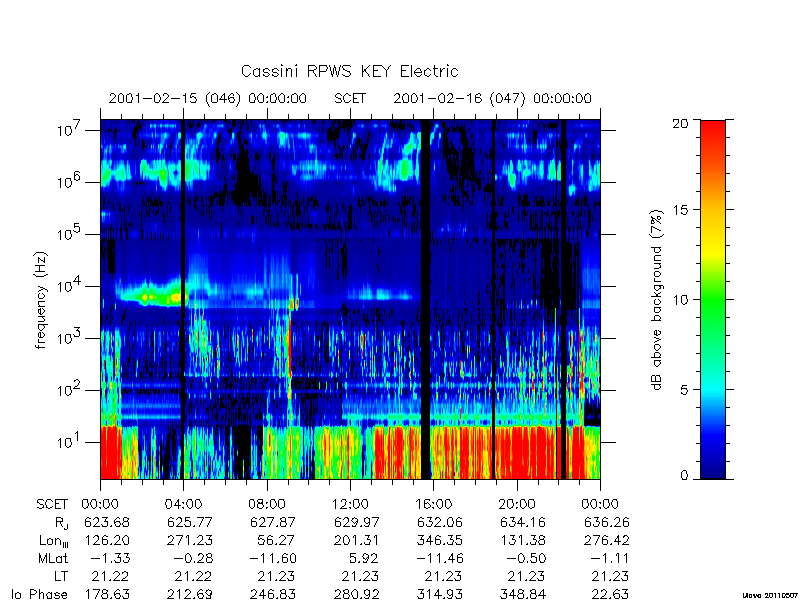Click the Io Phase value 280.92
The image size is (800, 600).
pos(356,593)
